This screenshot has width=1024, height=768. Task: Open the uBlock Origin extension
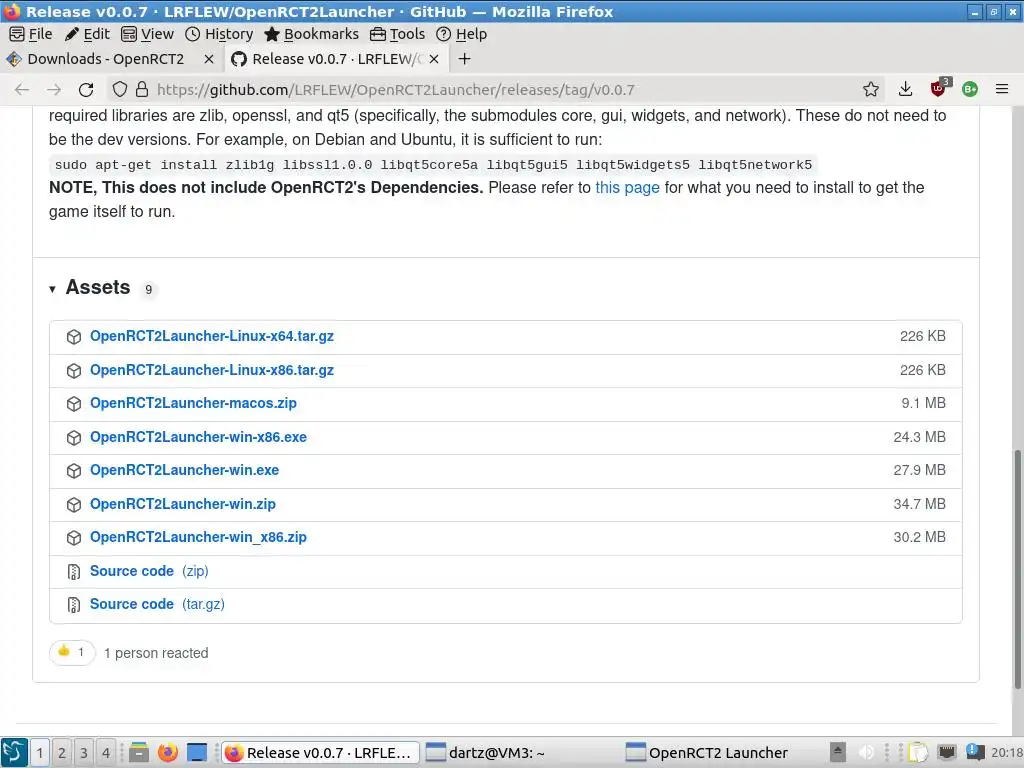point(939,88)
